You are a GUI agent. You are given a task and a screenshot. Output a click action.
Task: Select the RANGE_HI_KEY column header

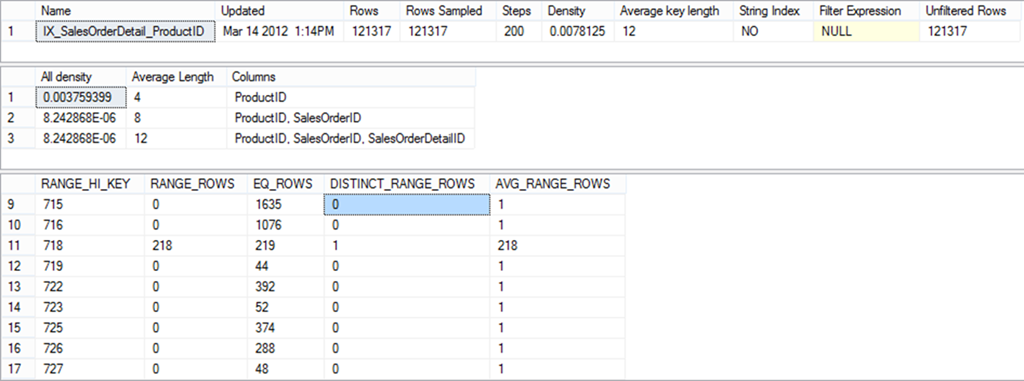[x=90, y=184]
